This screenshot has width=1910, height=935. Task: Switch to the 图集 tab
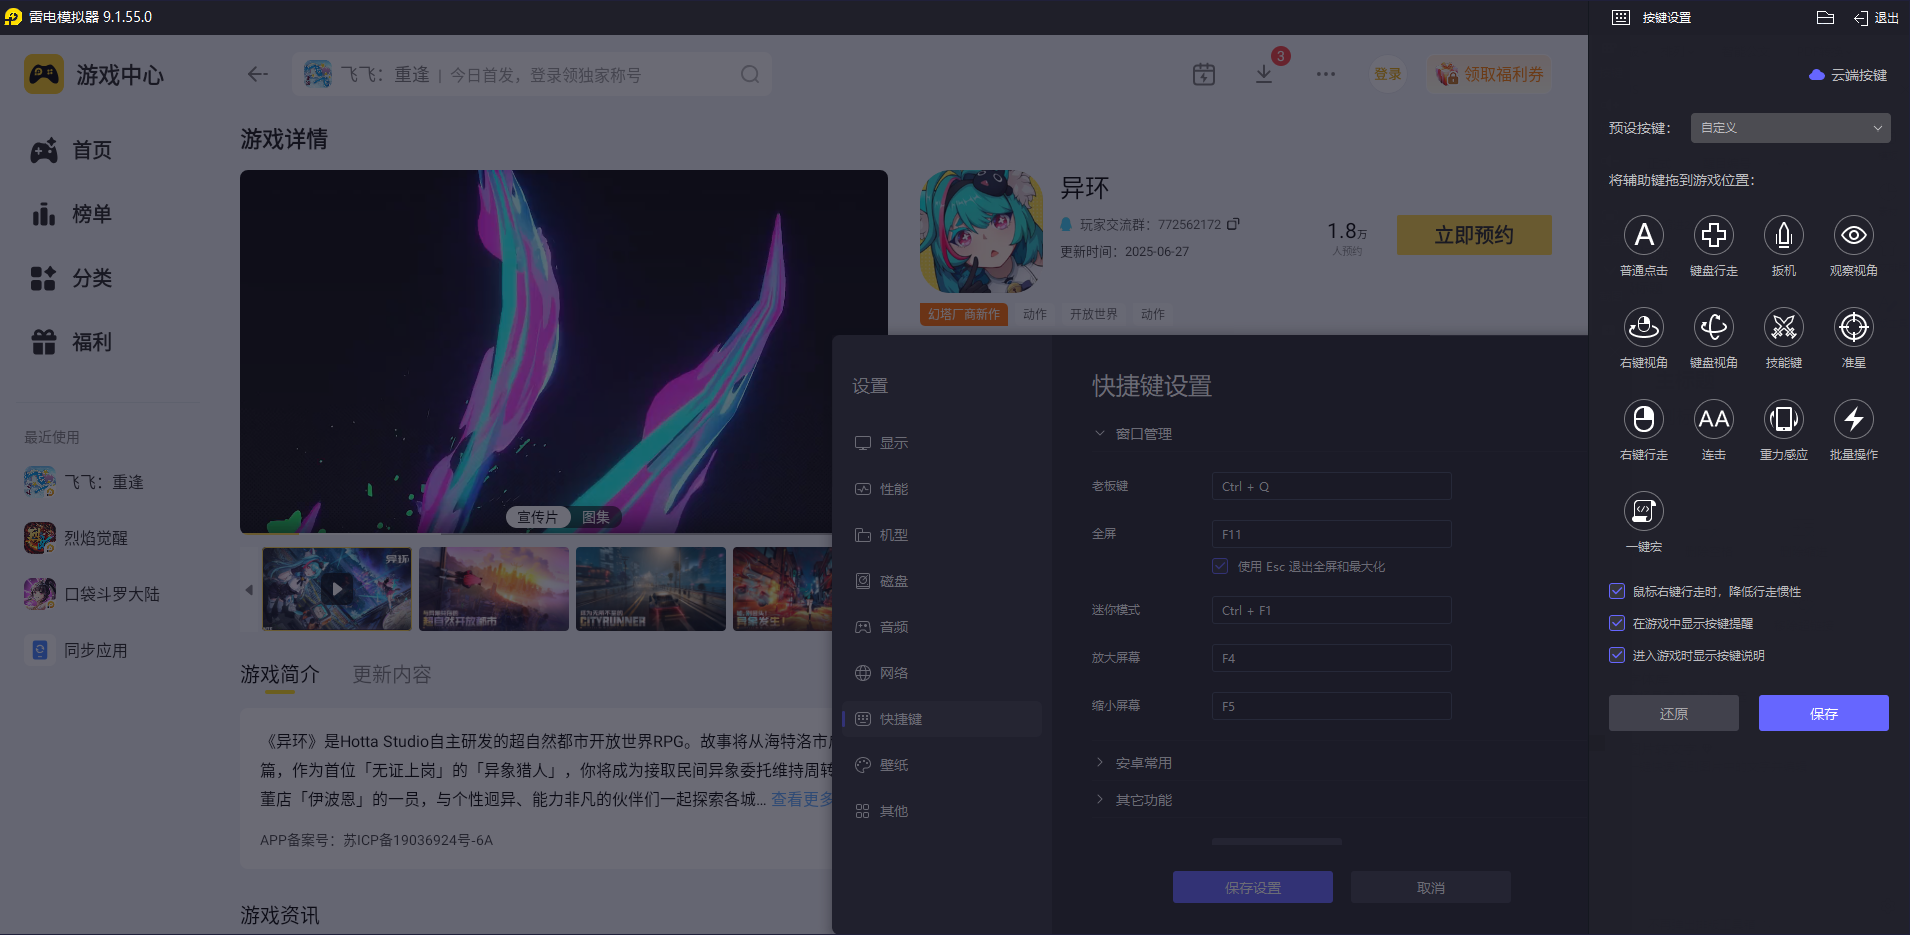click(x=595, y=516)
